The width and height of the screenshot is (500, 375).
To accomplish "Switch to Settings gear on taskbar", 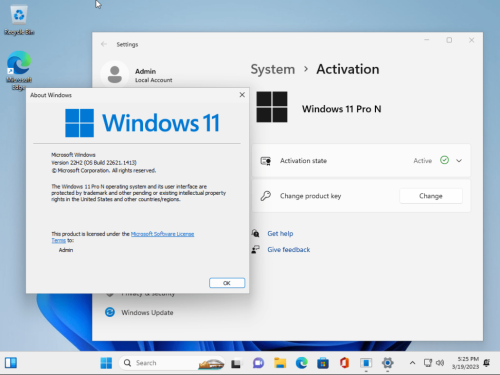I will 387,363.
